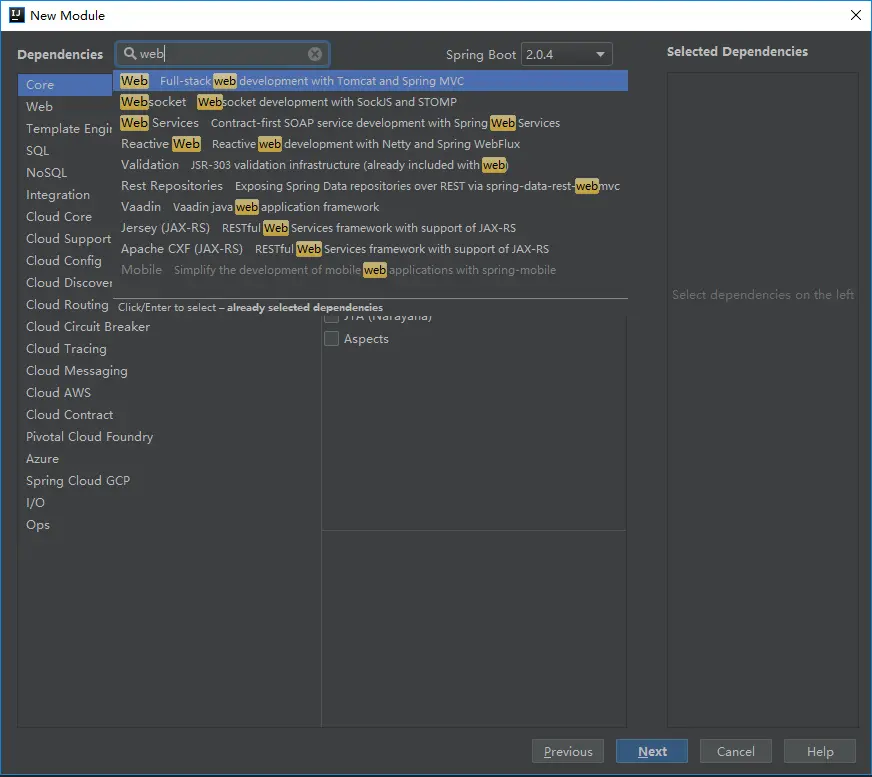Pick the Web Services SOAP suggestion
This screenshot has height=777, width=872.
pyautogui.click(x=370, y=123)
